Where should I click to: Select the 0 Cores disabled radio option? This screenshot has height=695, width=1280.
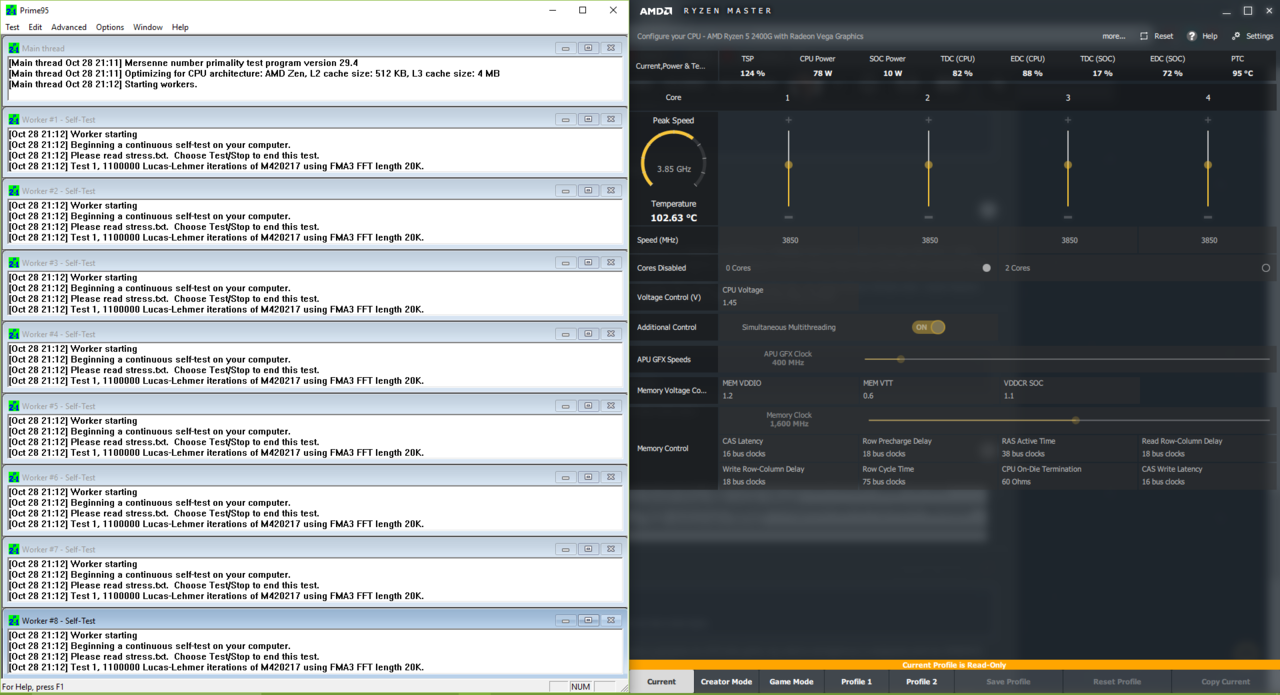click(x=987, y=268)
